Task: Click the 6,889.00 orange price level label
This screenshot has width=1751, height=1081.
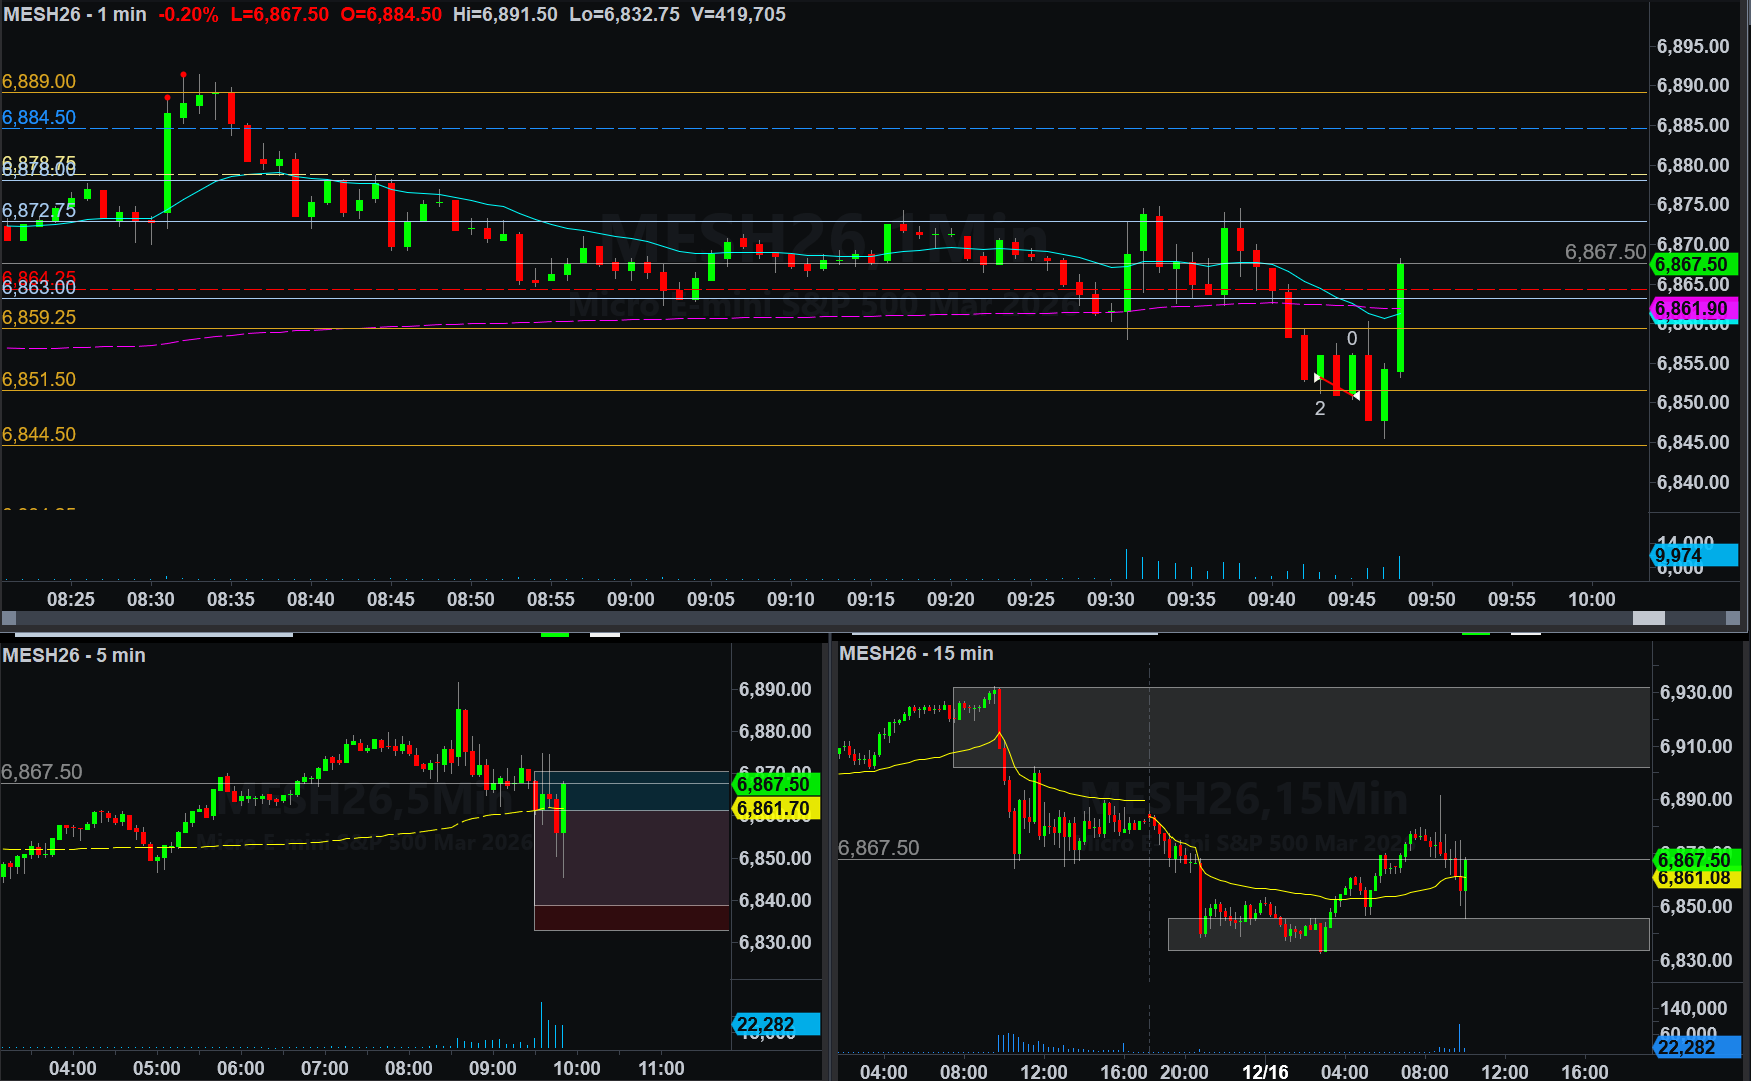Action: [39, 81]
